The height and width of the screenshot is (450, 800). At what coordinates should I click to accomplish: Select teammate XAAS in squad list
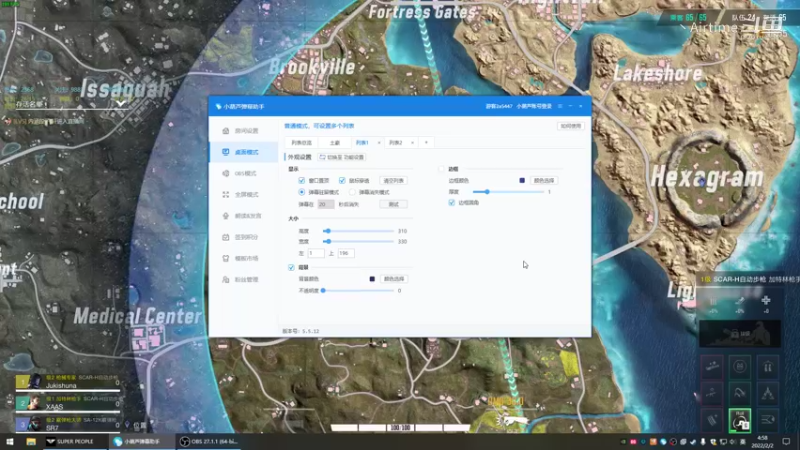click(x=67, y=403)
